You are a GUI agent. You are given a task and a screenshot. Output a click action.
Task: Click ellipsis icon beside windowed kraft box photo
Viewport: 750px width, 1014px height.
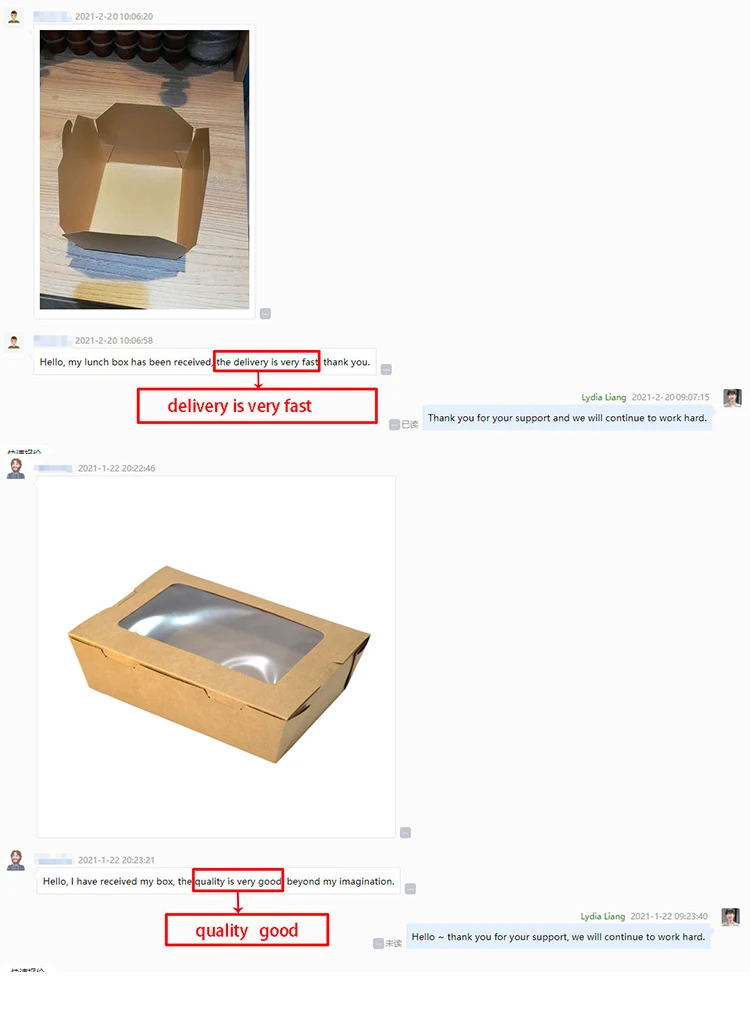pos(405,832)
